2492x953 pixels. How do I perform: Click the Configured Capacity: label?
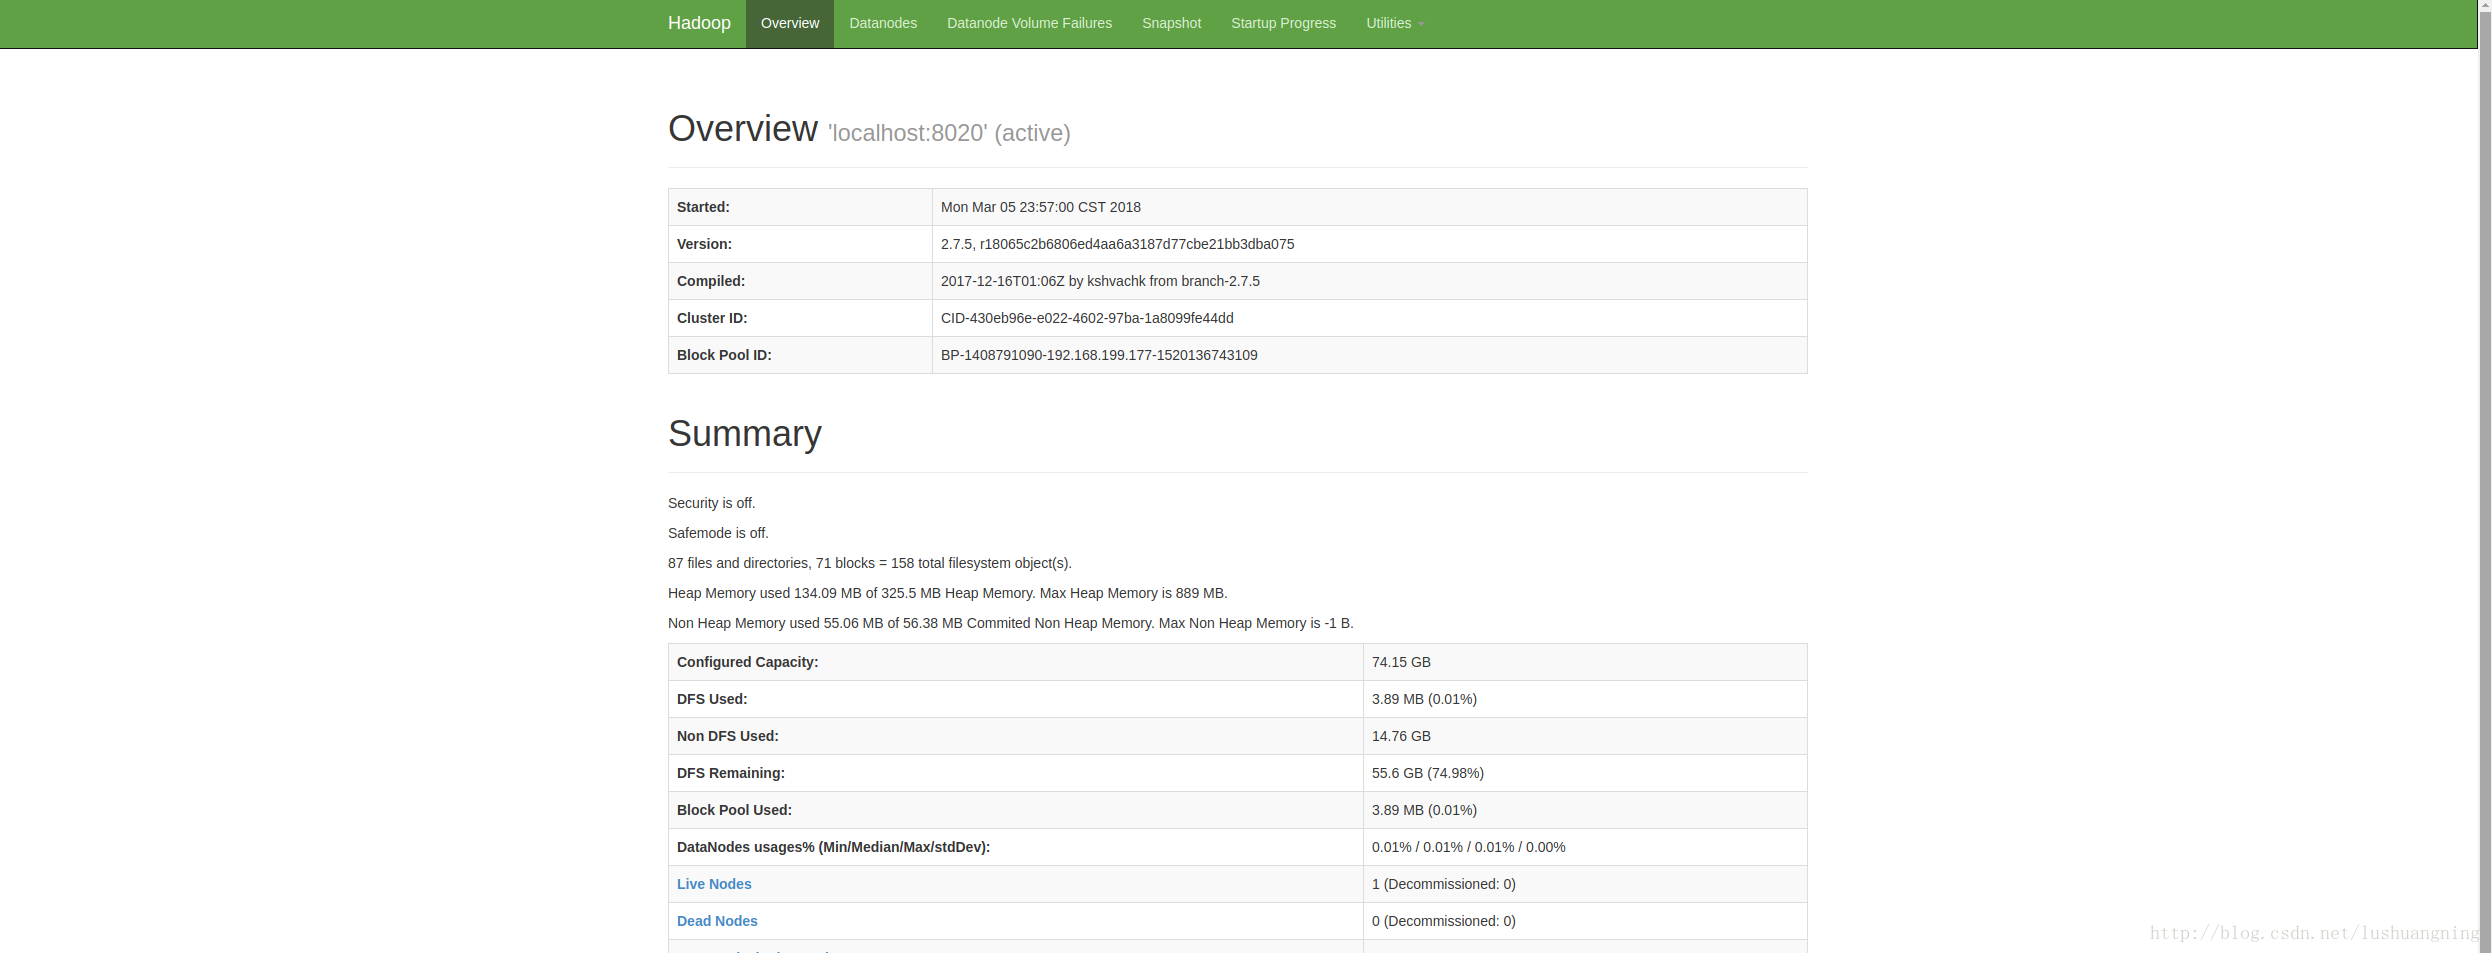click(748, 662)
